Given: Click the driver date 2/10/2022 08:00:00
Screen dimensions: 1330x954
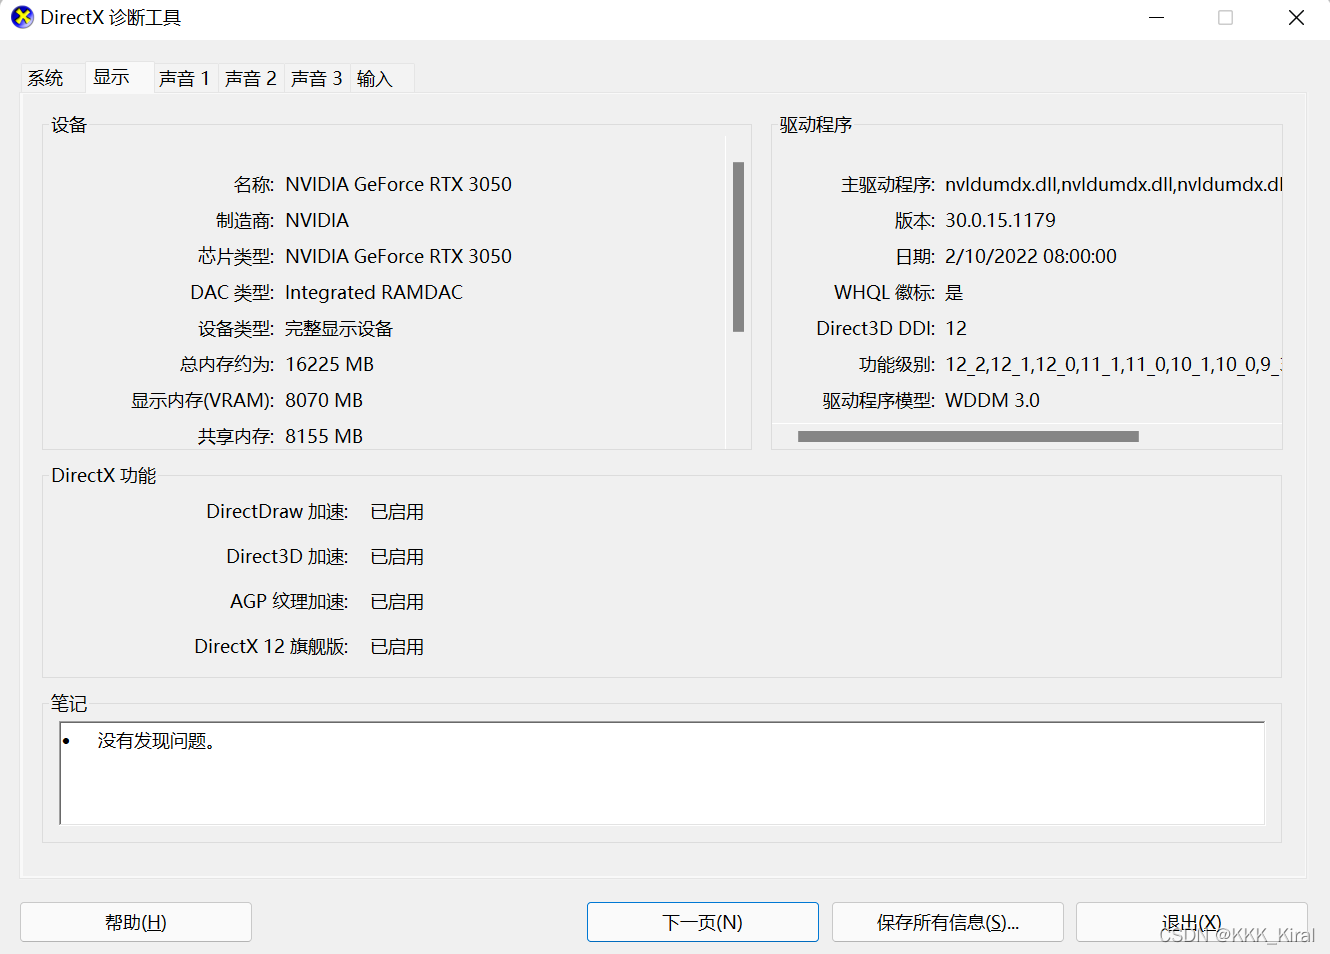Looking at the screenshot, I should (1031, 256).
